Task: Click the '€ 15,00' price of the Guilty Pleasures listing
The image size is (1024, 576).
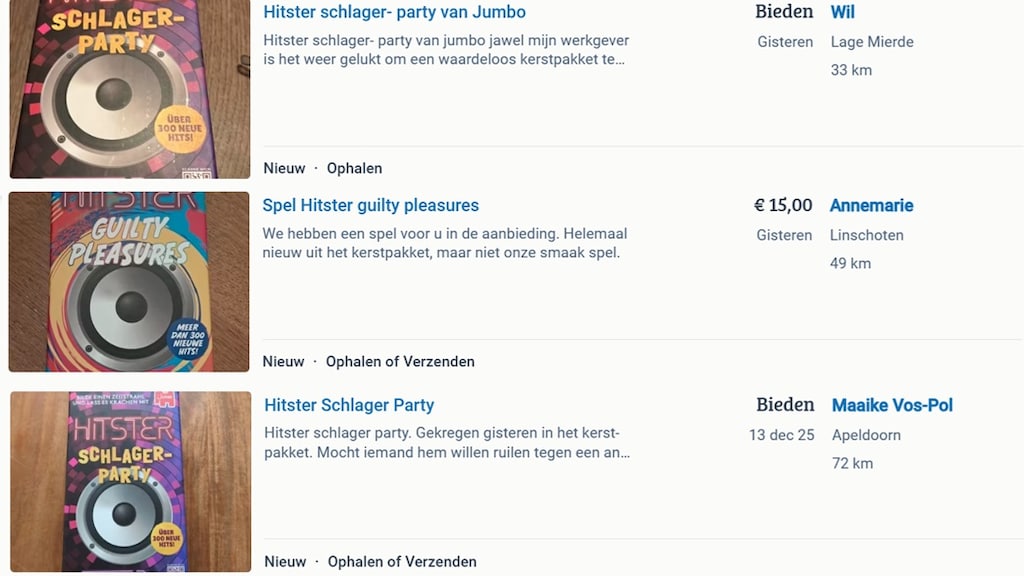Action: point(781,205)
